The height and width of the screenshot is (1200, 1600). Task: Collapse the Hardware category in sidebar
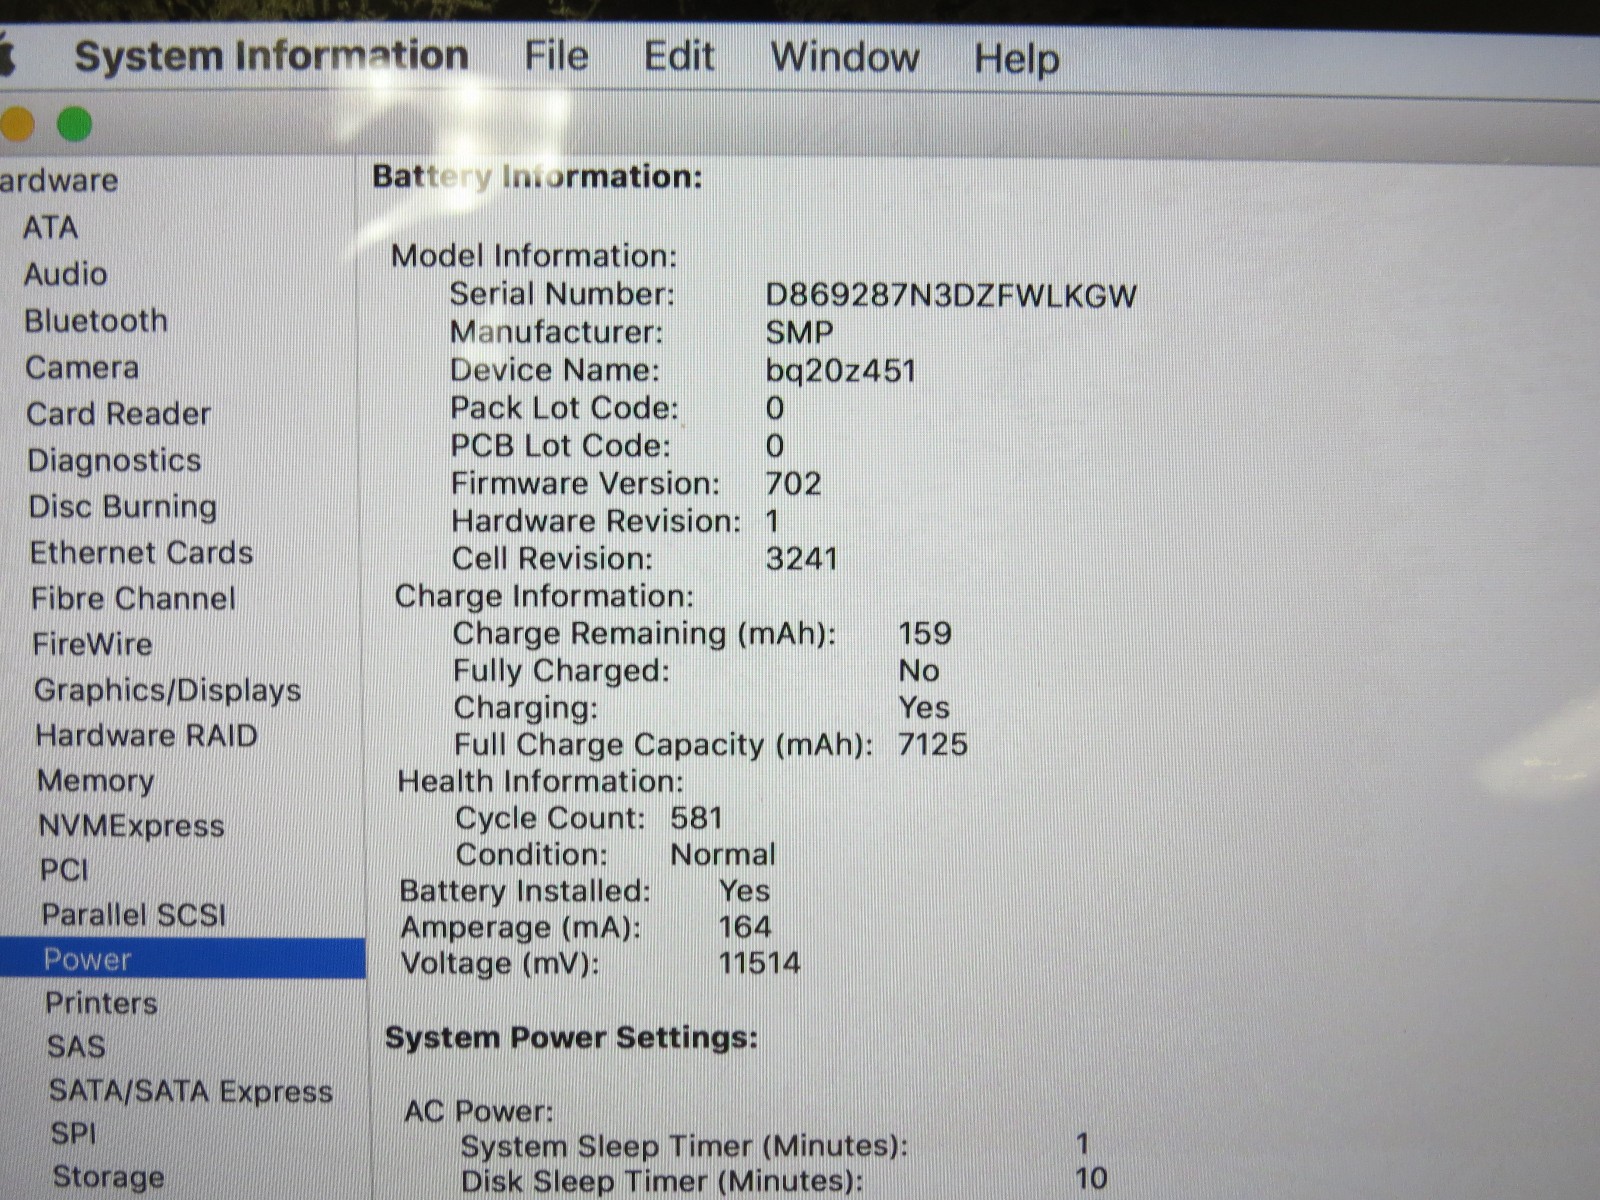tap(59, 181)
